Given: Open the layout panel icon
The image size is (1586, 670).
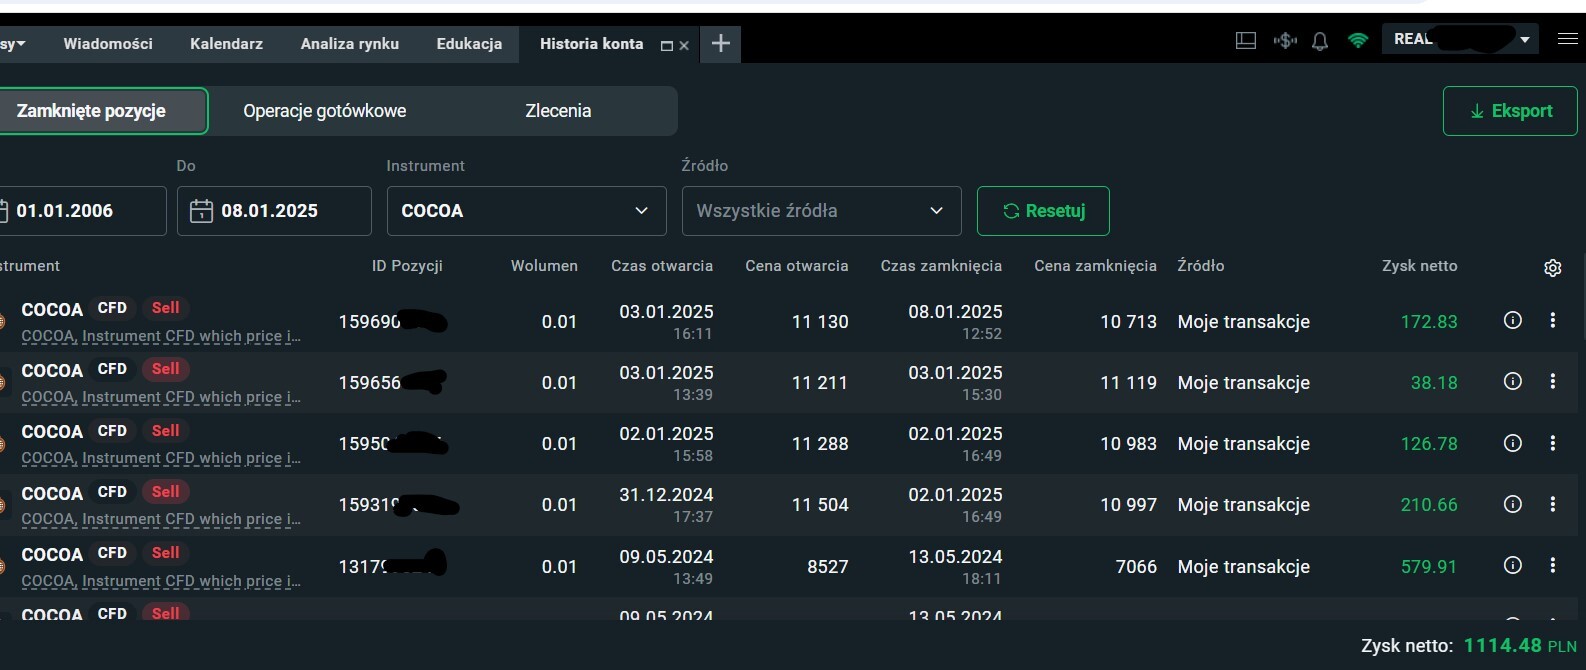Looking at the screenshot, I should tap(1245, 41).
